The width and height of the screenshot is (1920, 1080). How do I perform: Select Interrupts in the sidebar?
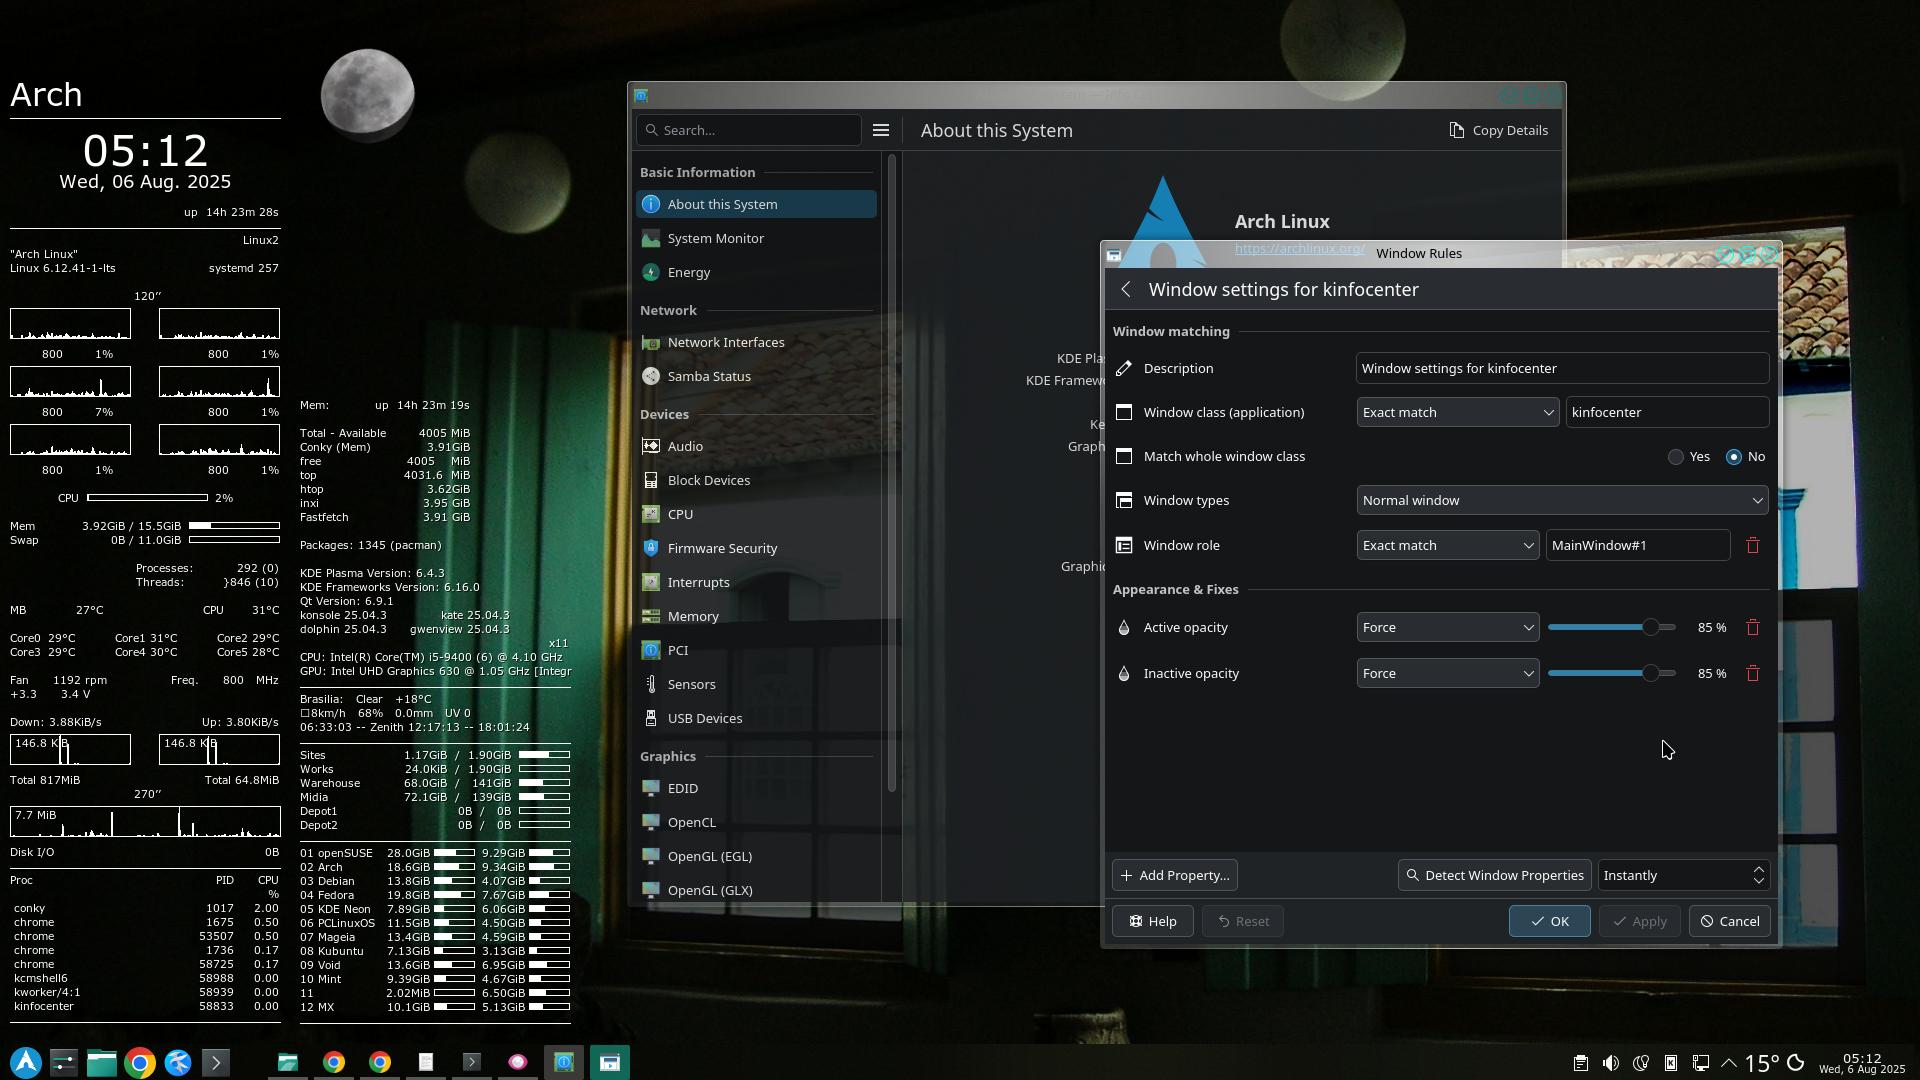(x=756, y=582)
